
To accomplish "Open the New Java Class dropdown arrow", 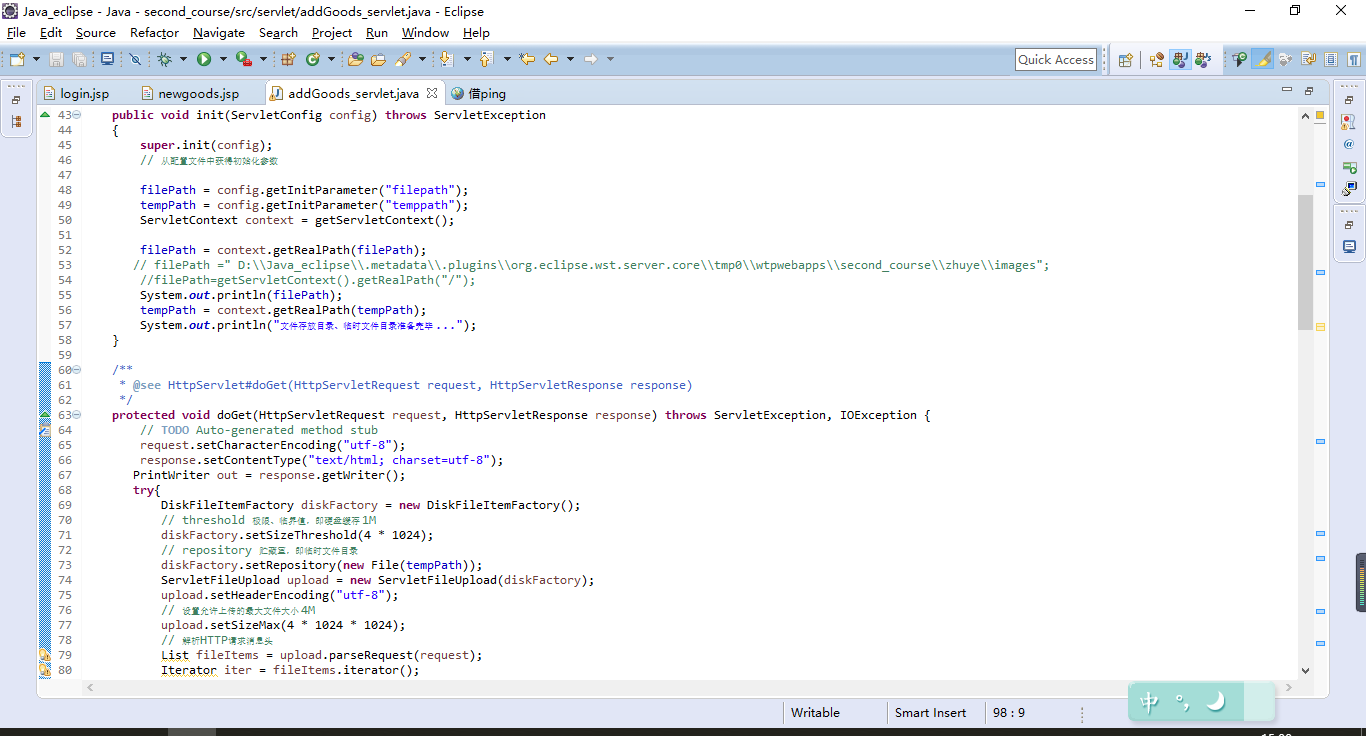I will (331, 60).
